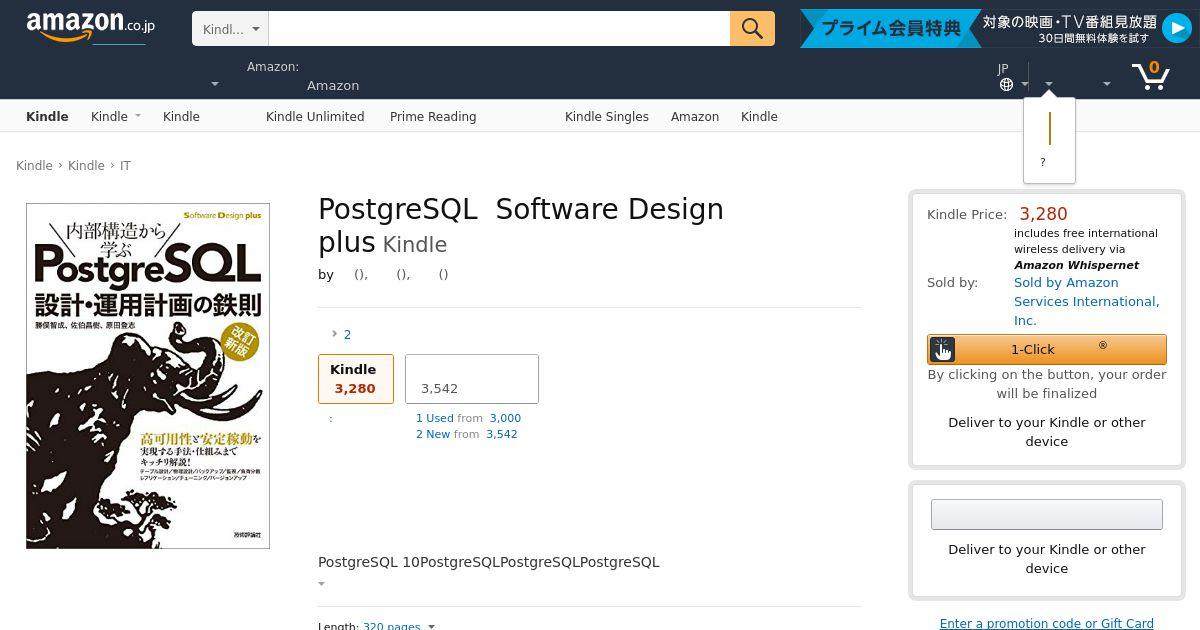
Task: Click the 1-Click hand pointer icon
Action: point(942,349)
